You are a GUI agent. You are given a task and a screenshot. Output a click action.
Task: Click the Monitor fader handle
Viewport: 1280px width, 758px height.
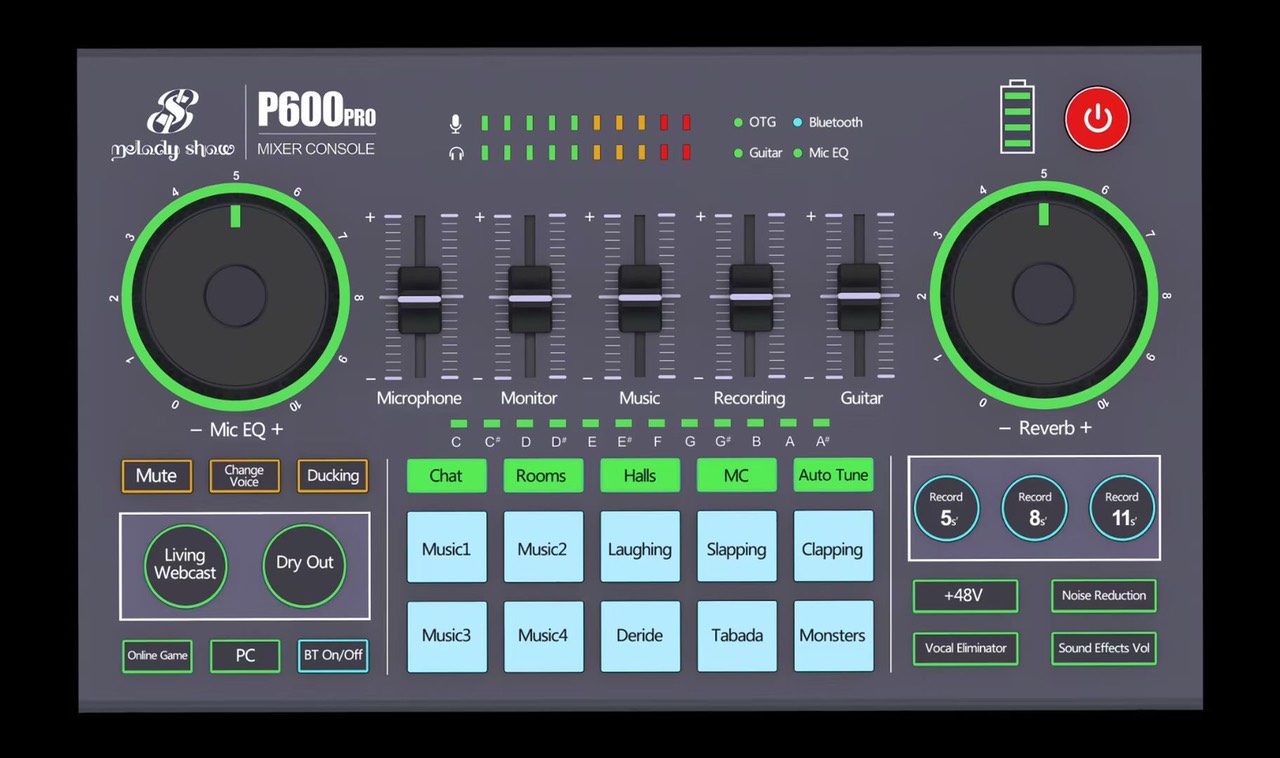pyautogui.click(x=529, y=298)
